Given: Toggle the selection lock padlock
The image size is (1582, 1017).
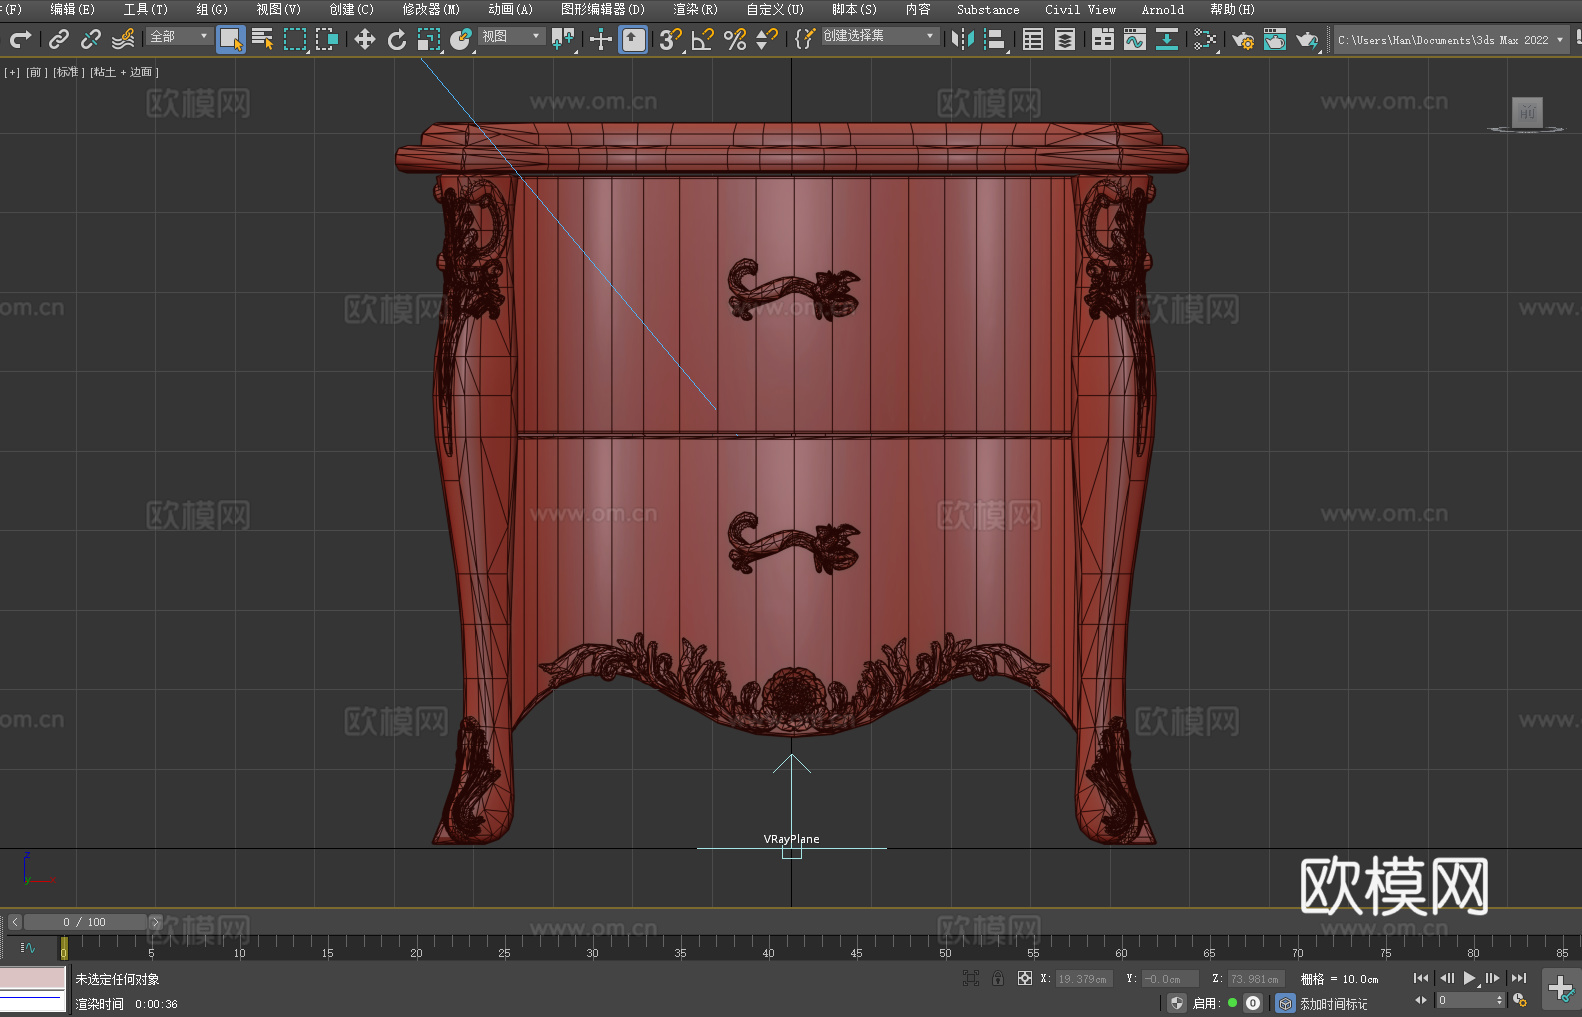Looking at the screenshot, I should pos(997,978).
